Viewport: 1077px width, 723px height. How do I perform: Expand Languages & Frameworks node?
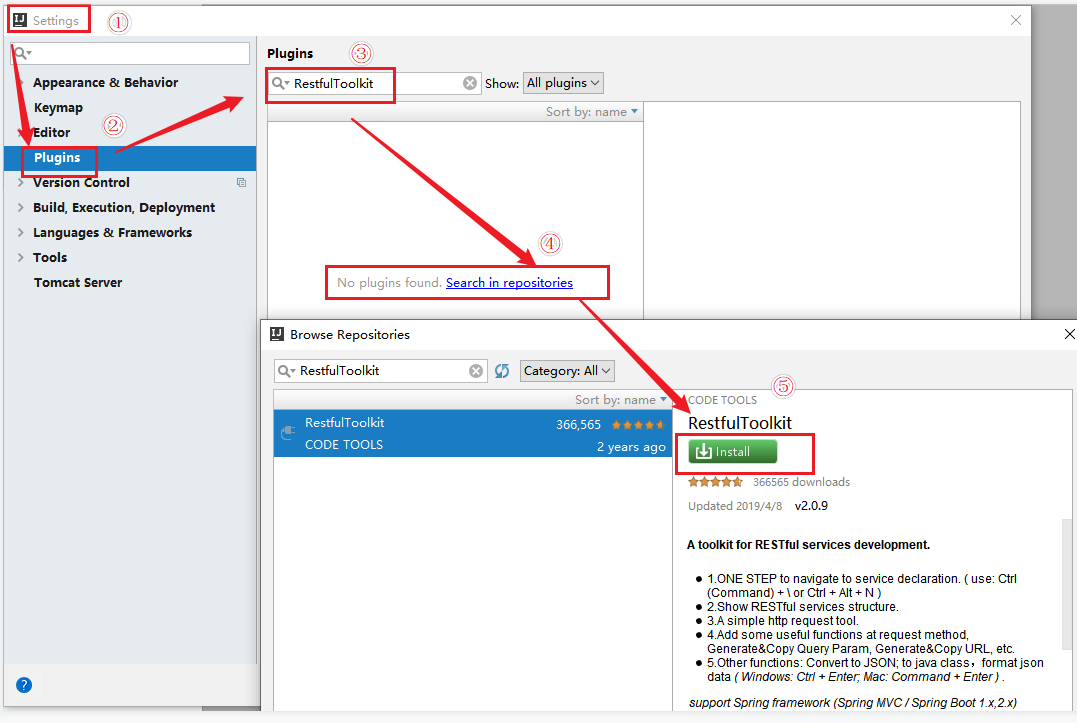coord(21,233)
